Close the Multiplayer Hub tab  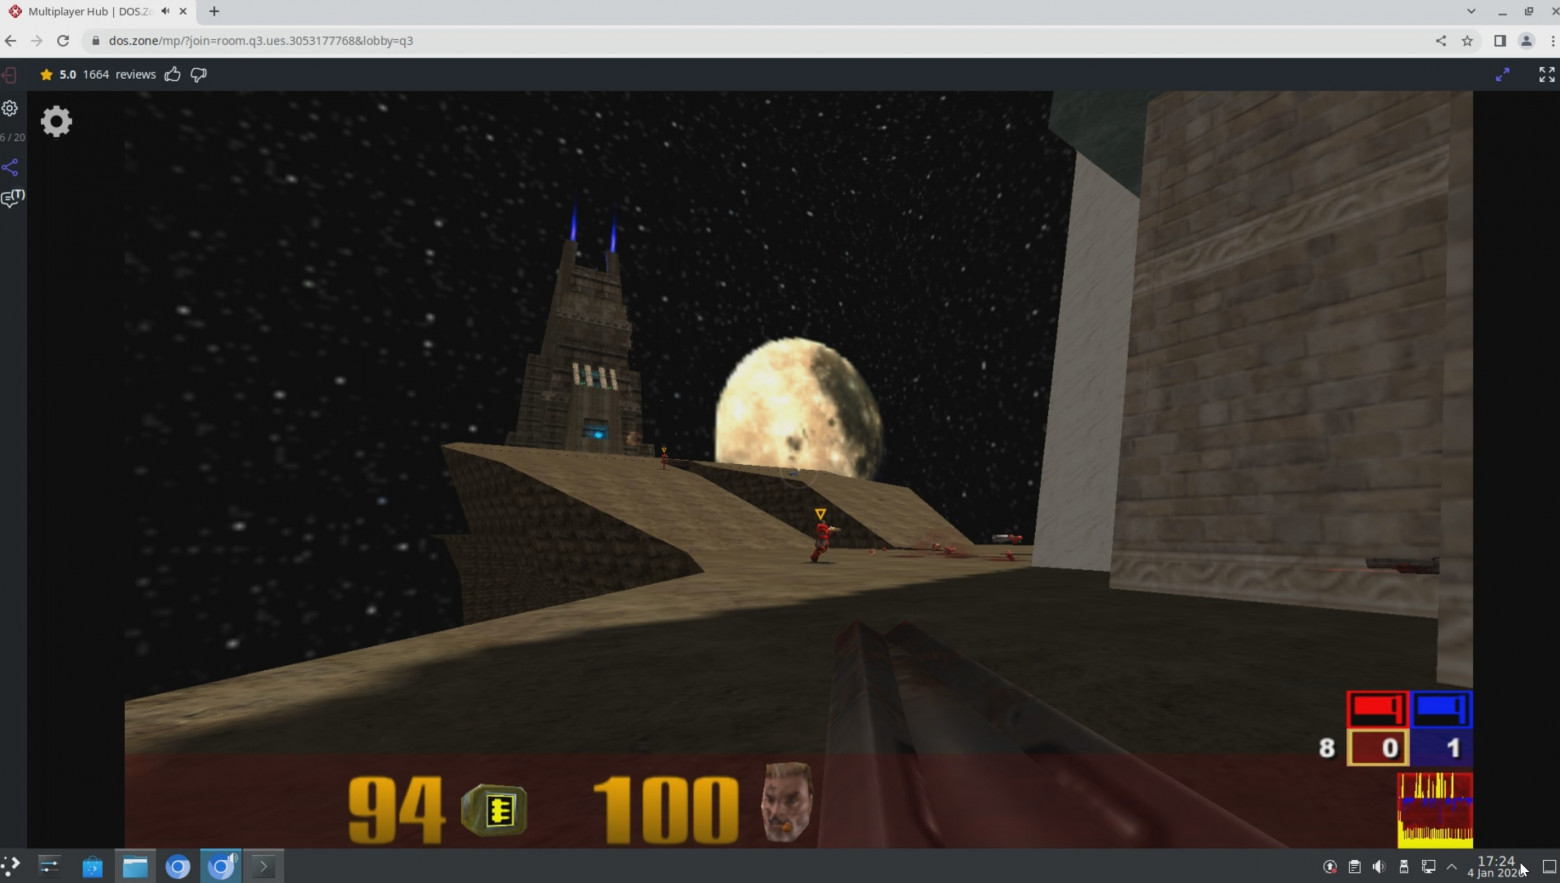point(183,12)
